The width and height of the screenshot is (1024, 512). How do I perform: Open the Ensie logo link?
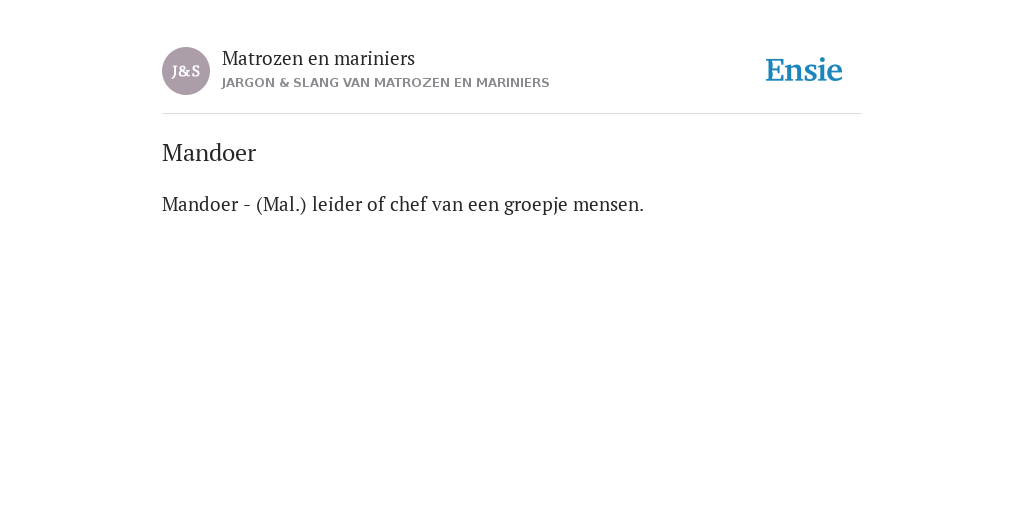click(804, 71)
